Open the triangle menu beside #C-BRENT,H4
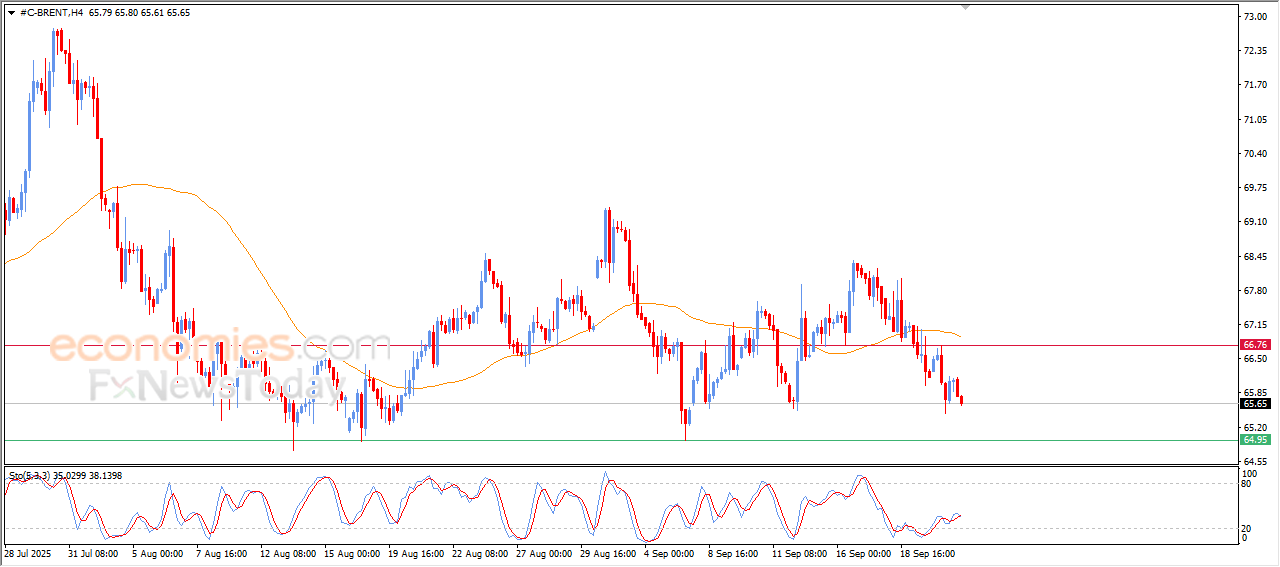This screenshot has height=567, width=1280. [x=11, y=13]
